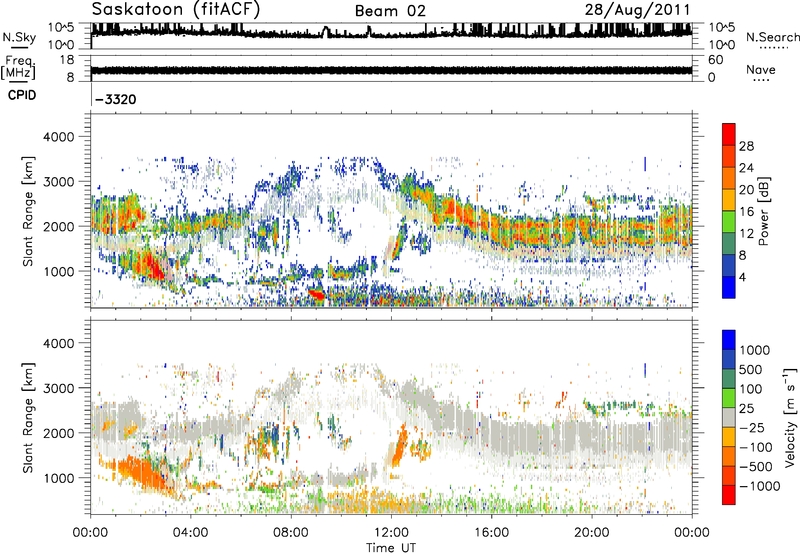Click power scale value '16'
This screenshot has height=554, width=800.
(746, 212)
